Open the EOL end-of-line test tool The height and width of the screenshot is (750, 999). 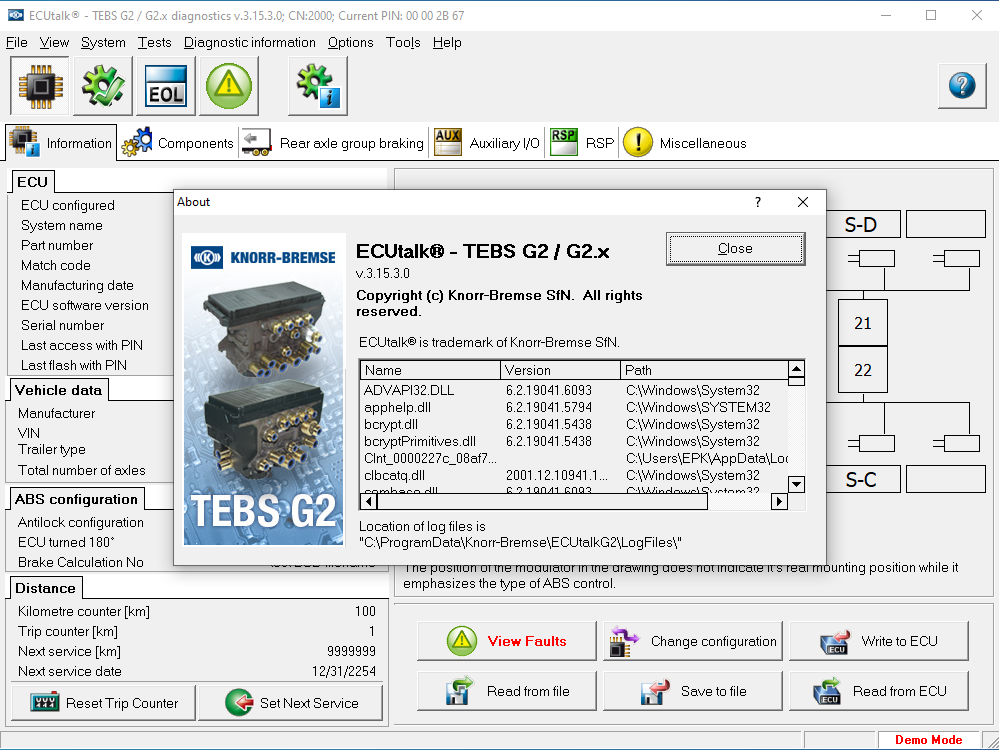pyautogui.click(x=165, y=86)
